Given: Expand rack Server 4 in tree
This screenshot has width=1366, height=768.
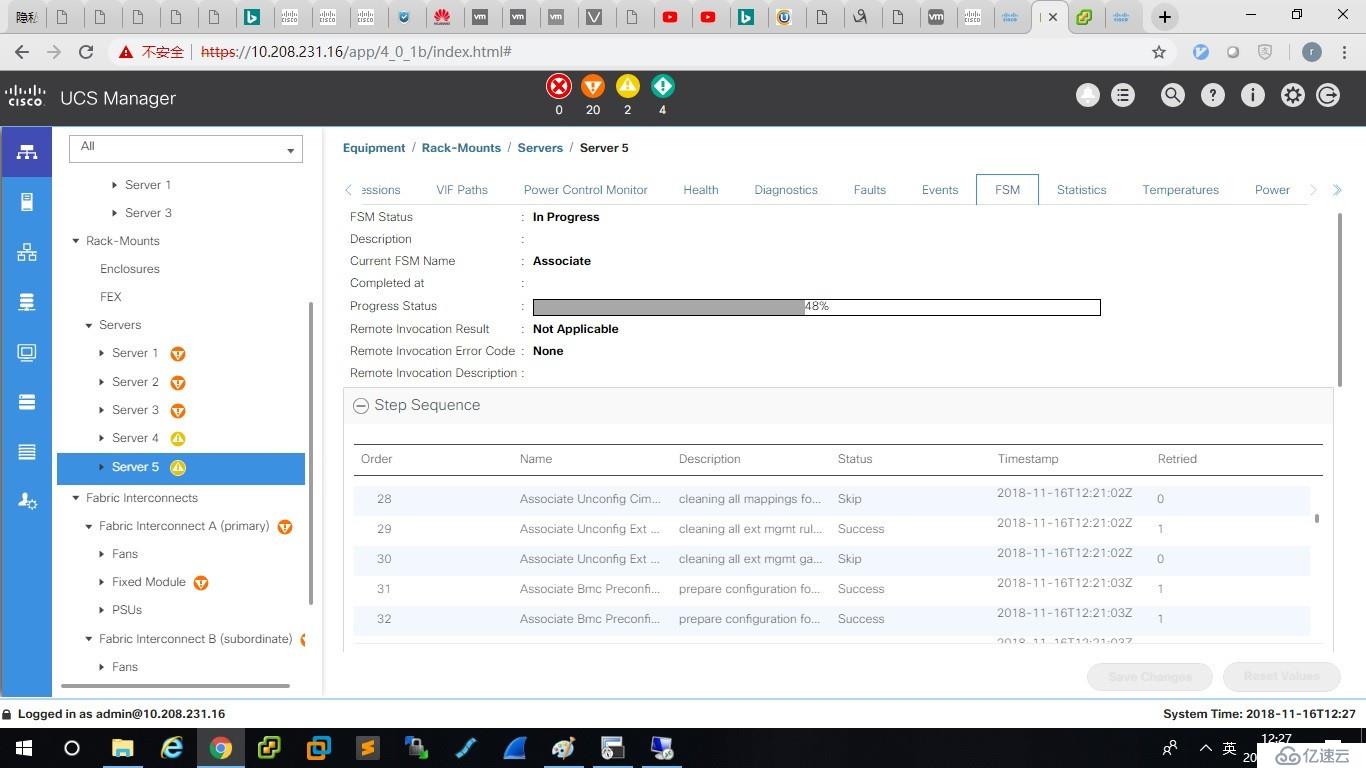Looking at the screenshot, I should tap(102, 438).
